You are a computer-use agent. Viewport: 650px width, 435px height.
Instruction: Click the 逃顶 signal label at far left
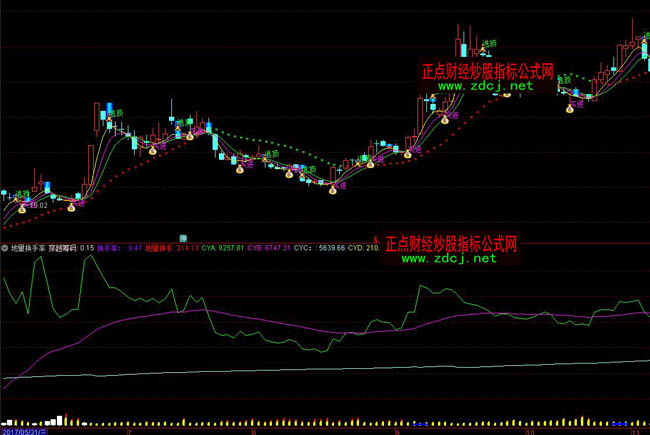click(23, 192)
